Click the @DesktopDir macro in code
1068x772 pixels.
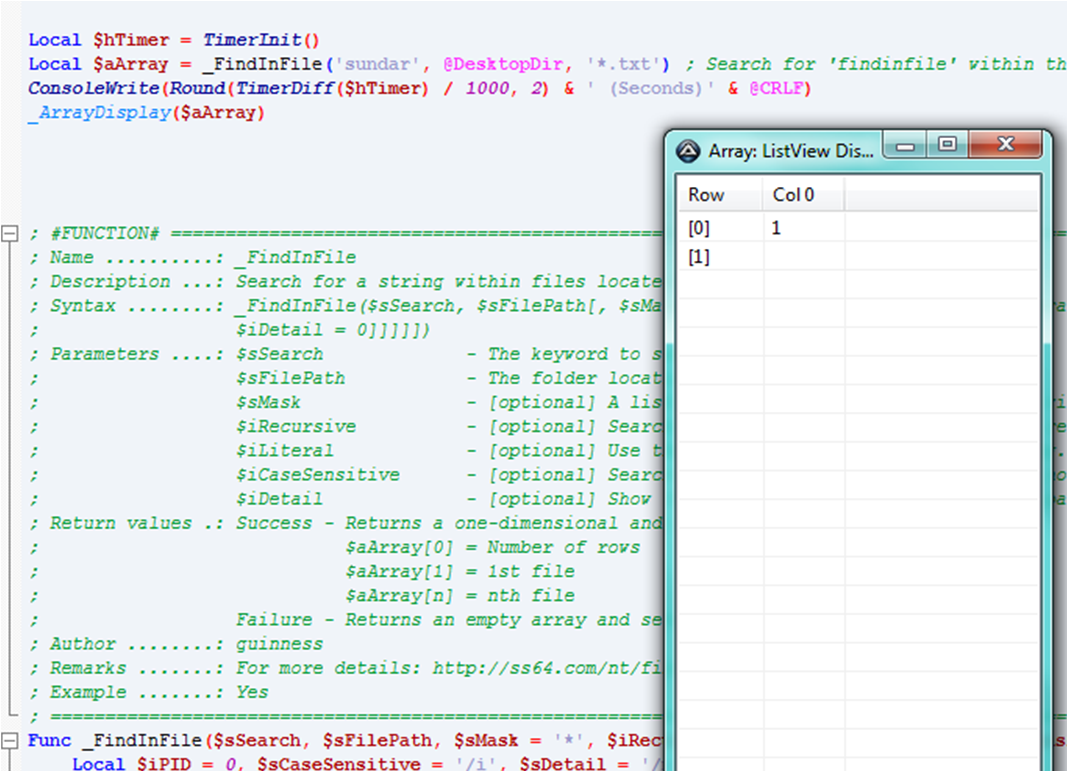pos(503,64)
